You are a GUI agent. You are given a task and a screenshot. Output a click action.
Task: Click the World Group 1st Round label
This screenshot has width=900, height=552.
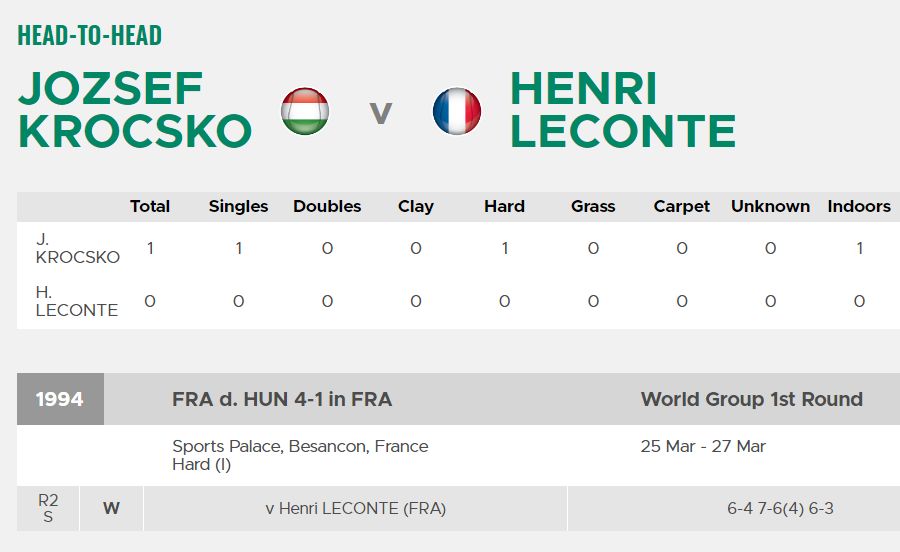[x=752, y=399]
